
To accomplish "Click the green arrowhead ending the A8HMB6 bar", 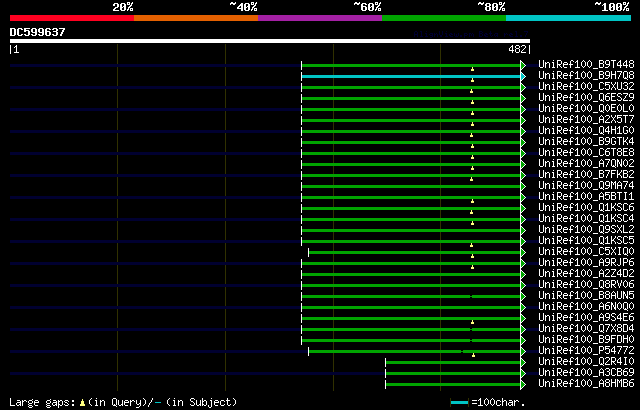I will coord(523,385).
